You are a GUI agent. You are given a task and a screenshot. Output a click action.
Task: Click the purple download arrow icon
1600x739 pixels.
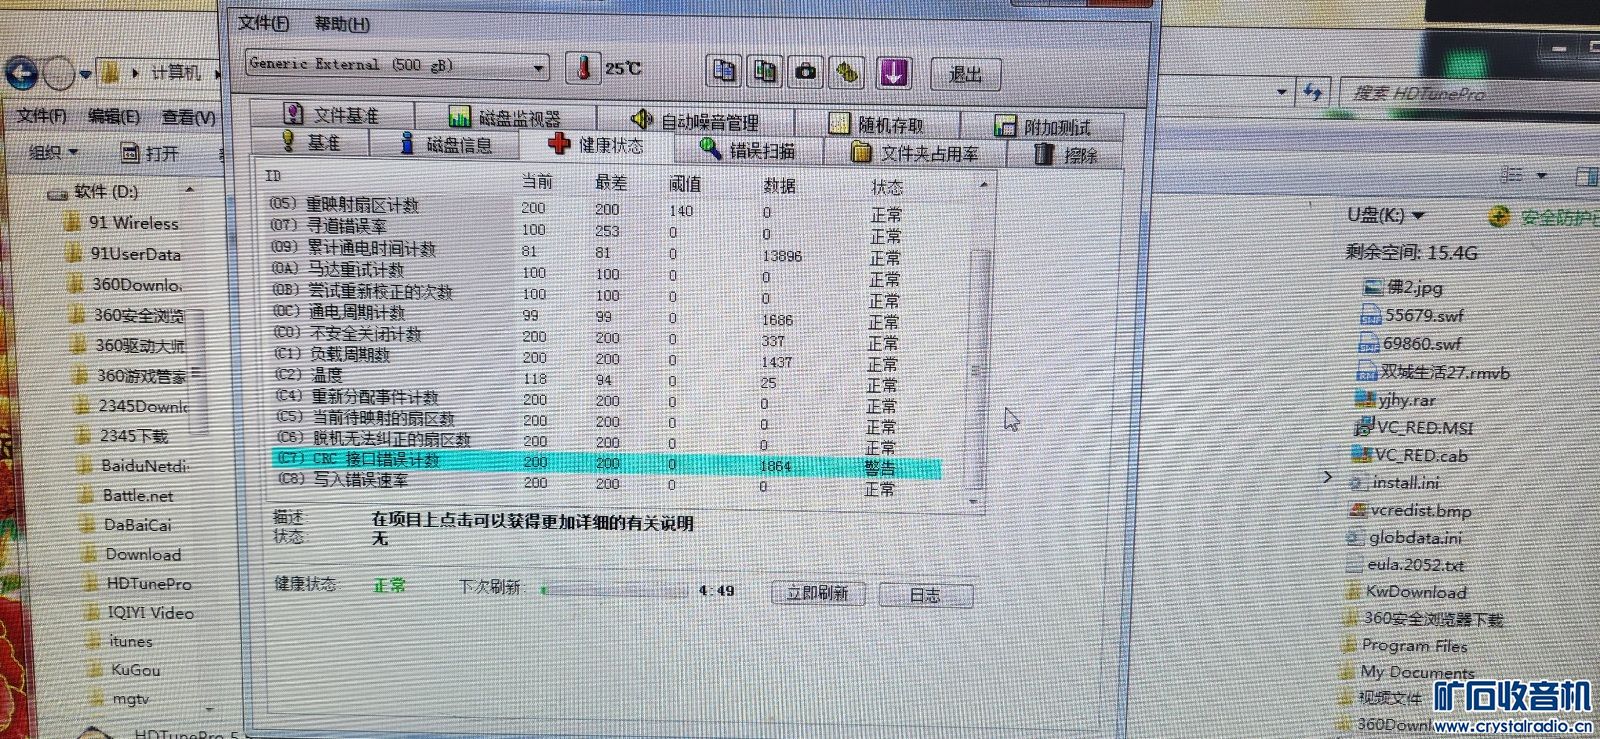pos(893,73)
